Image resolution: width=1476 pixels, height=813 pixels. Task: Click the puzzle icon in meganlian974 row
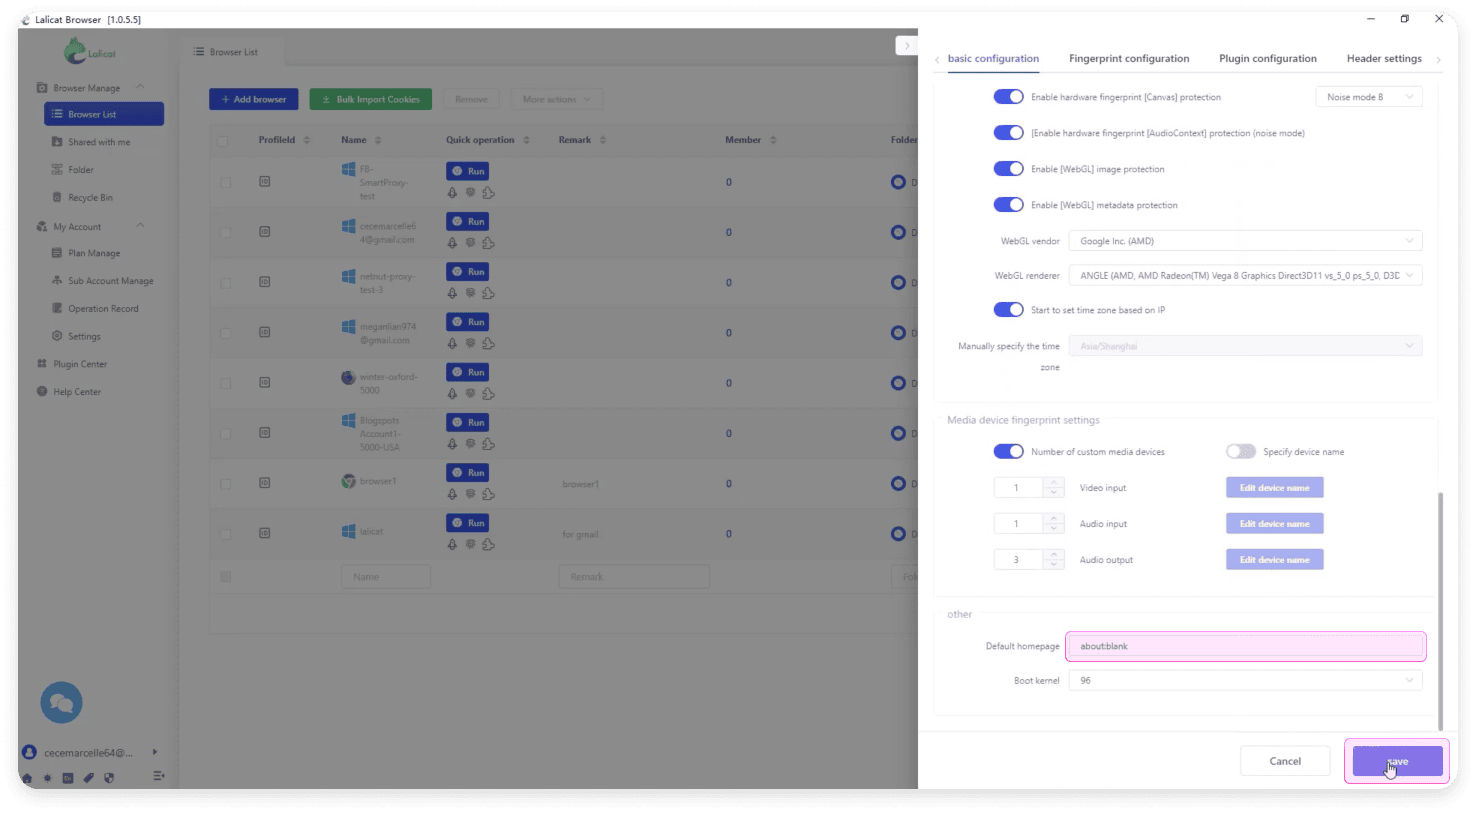488,343
